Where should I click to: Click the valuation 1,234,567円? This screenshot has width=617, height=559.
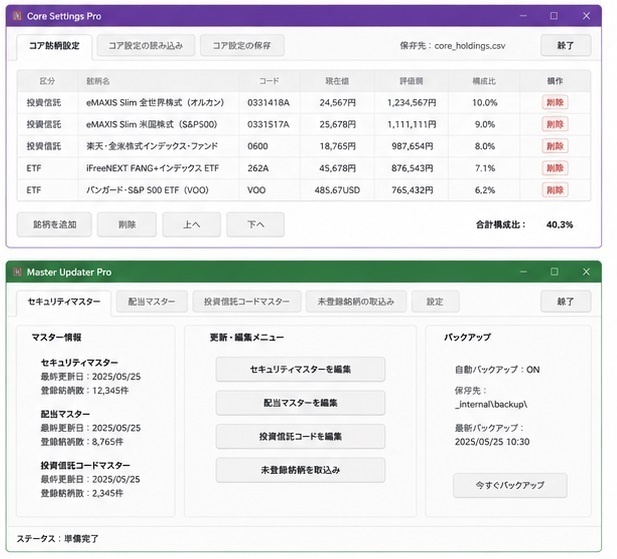pyautogui.click(x=412, y=103)
